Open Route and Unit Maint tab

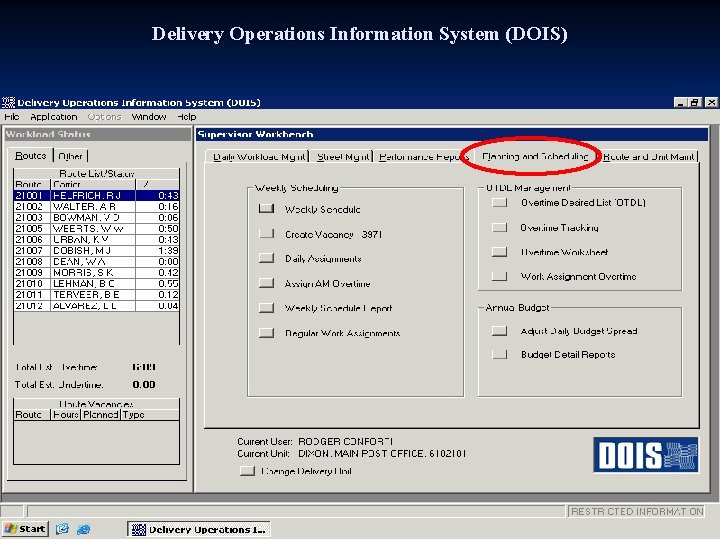[648, 157]
